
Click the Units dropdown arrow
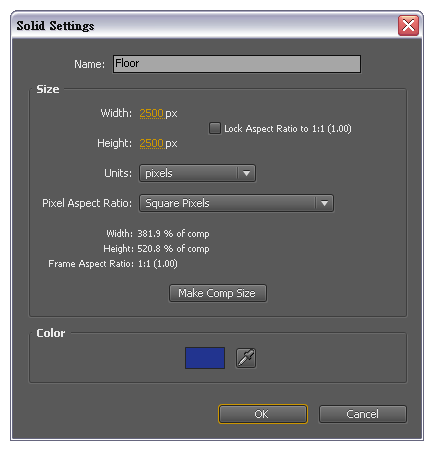click(247, 173)
